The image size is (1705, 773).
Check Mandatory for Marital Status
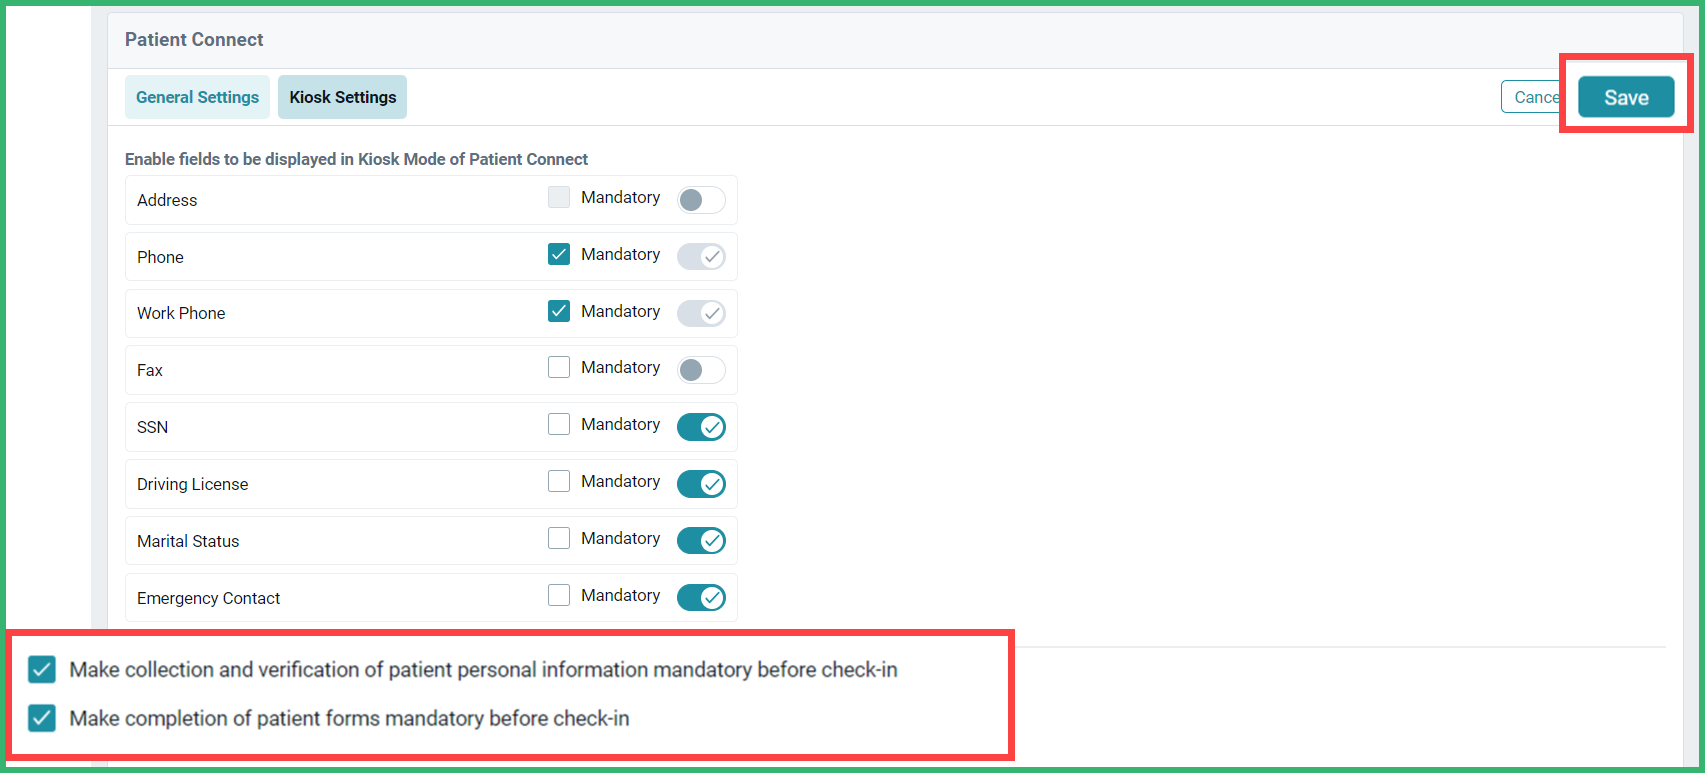558,537
